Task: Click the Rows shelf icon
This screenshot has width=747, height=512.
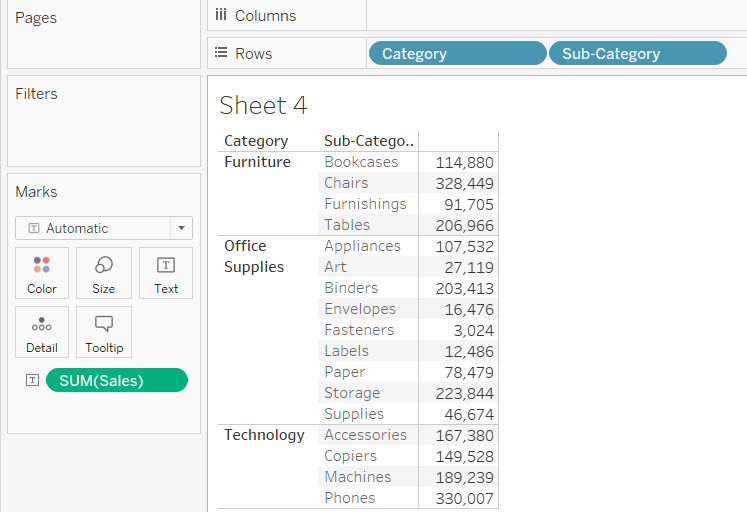Action: [221, 53]
